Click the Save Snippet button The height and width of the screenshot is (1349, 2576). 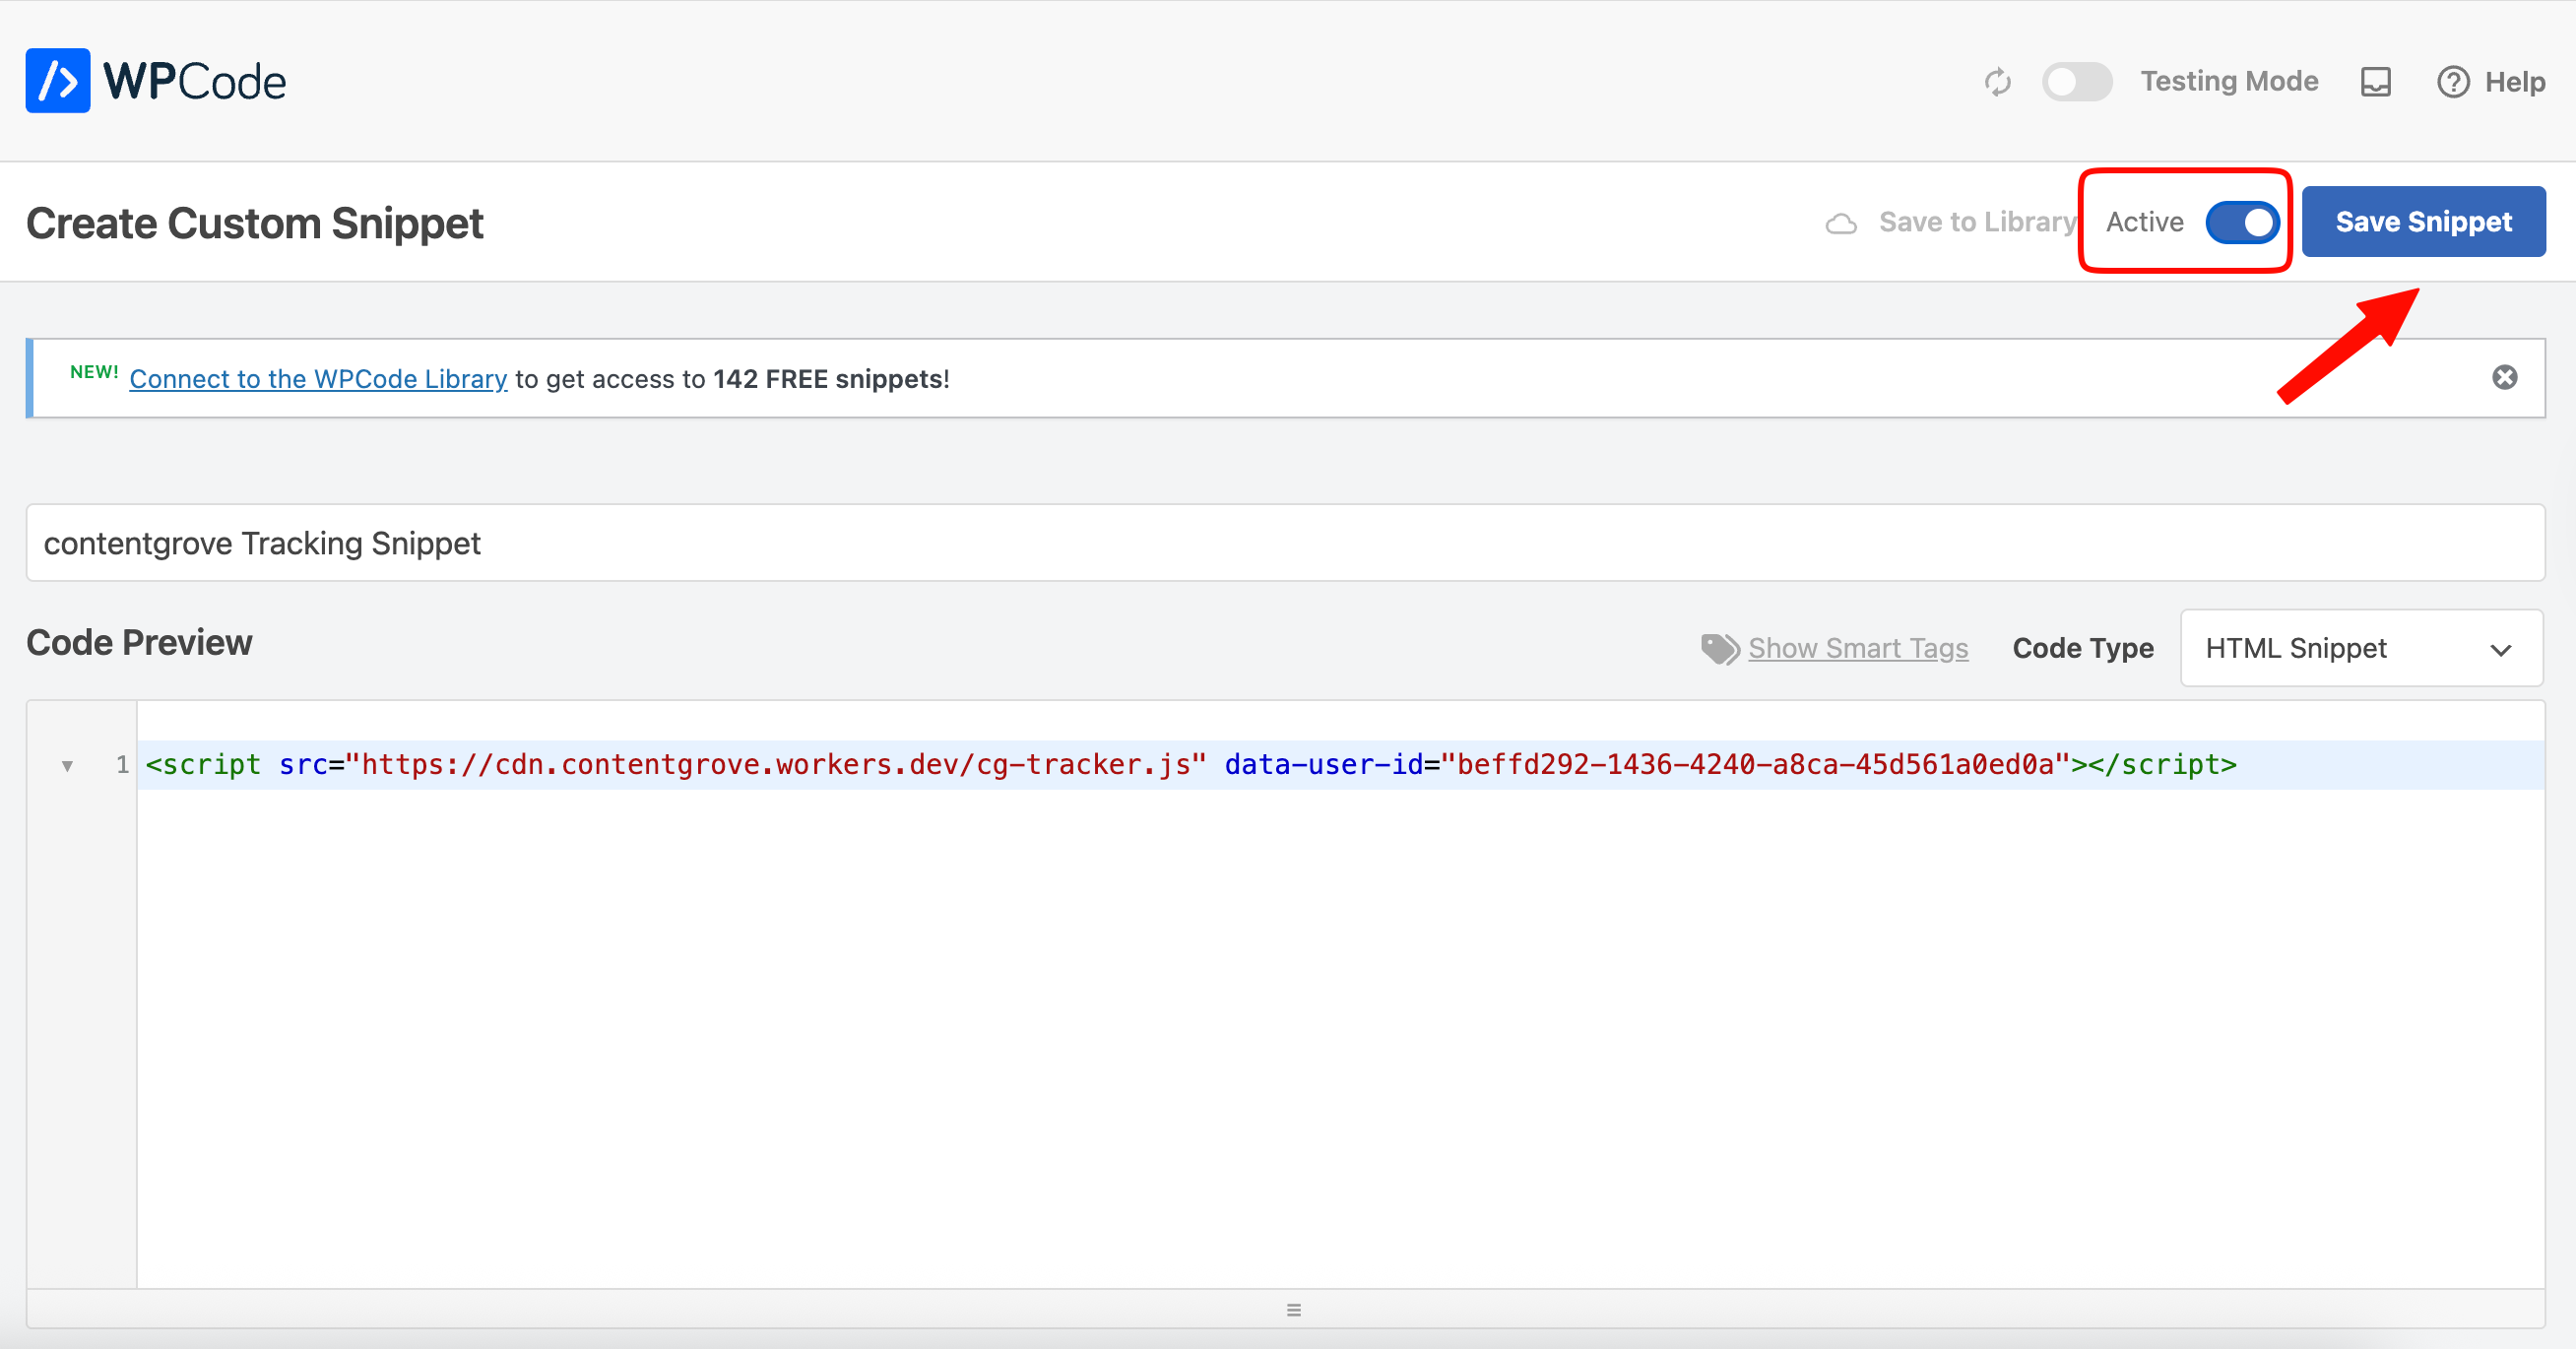tap(2422, 222)
